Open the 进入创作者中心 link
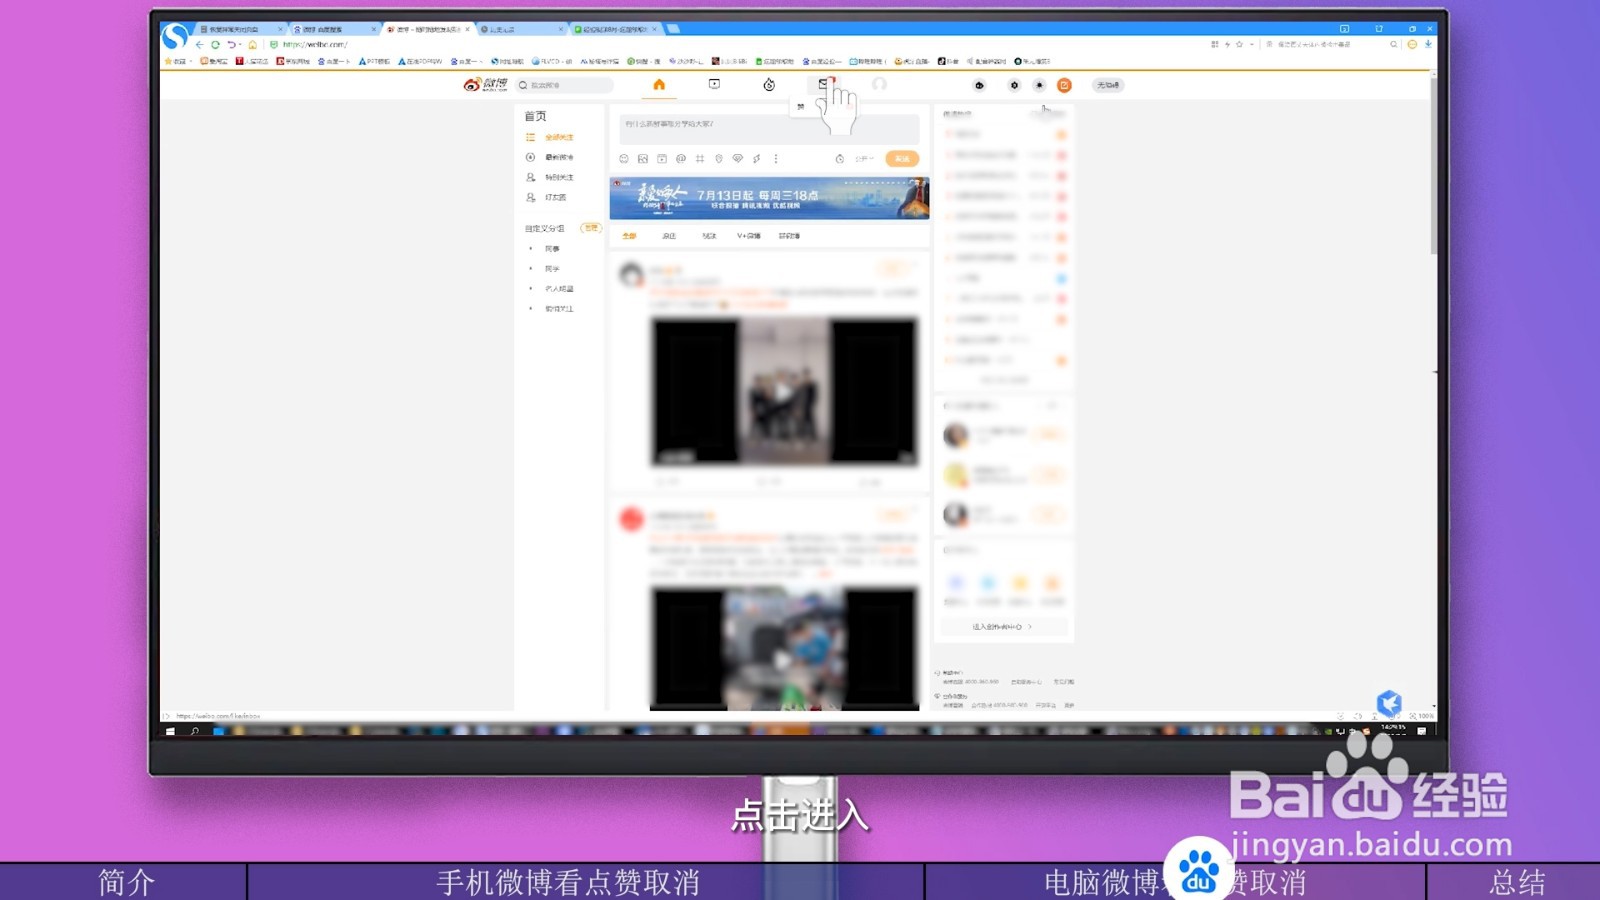 (1002, 627)
